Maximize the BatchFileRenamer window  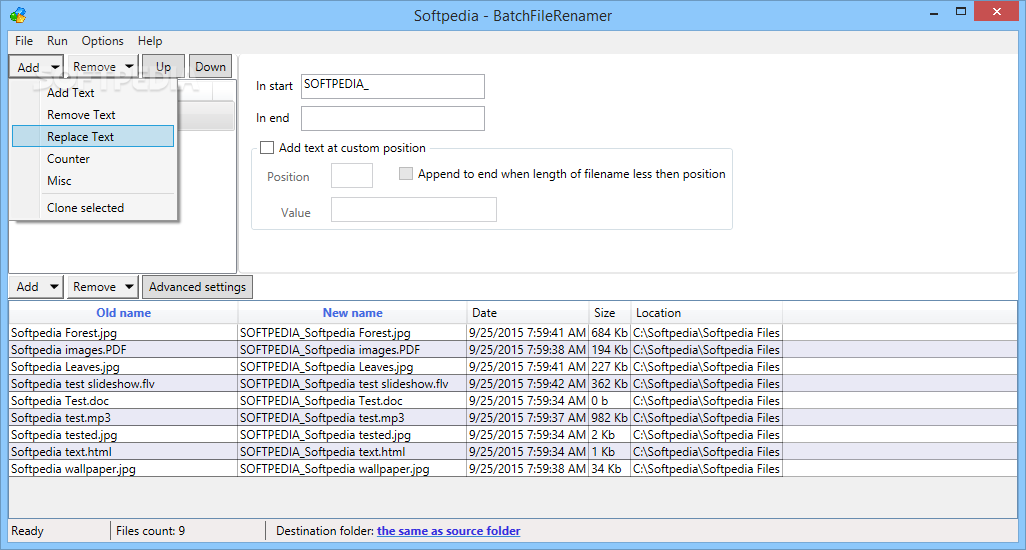pos(961,12)
